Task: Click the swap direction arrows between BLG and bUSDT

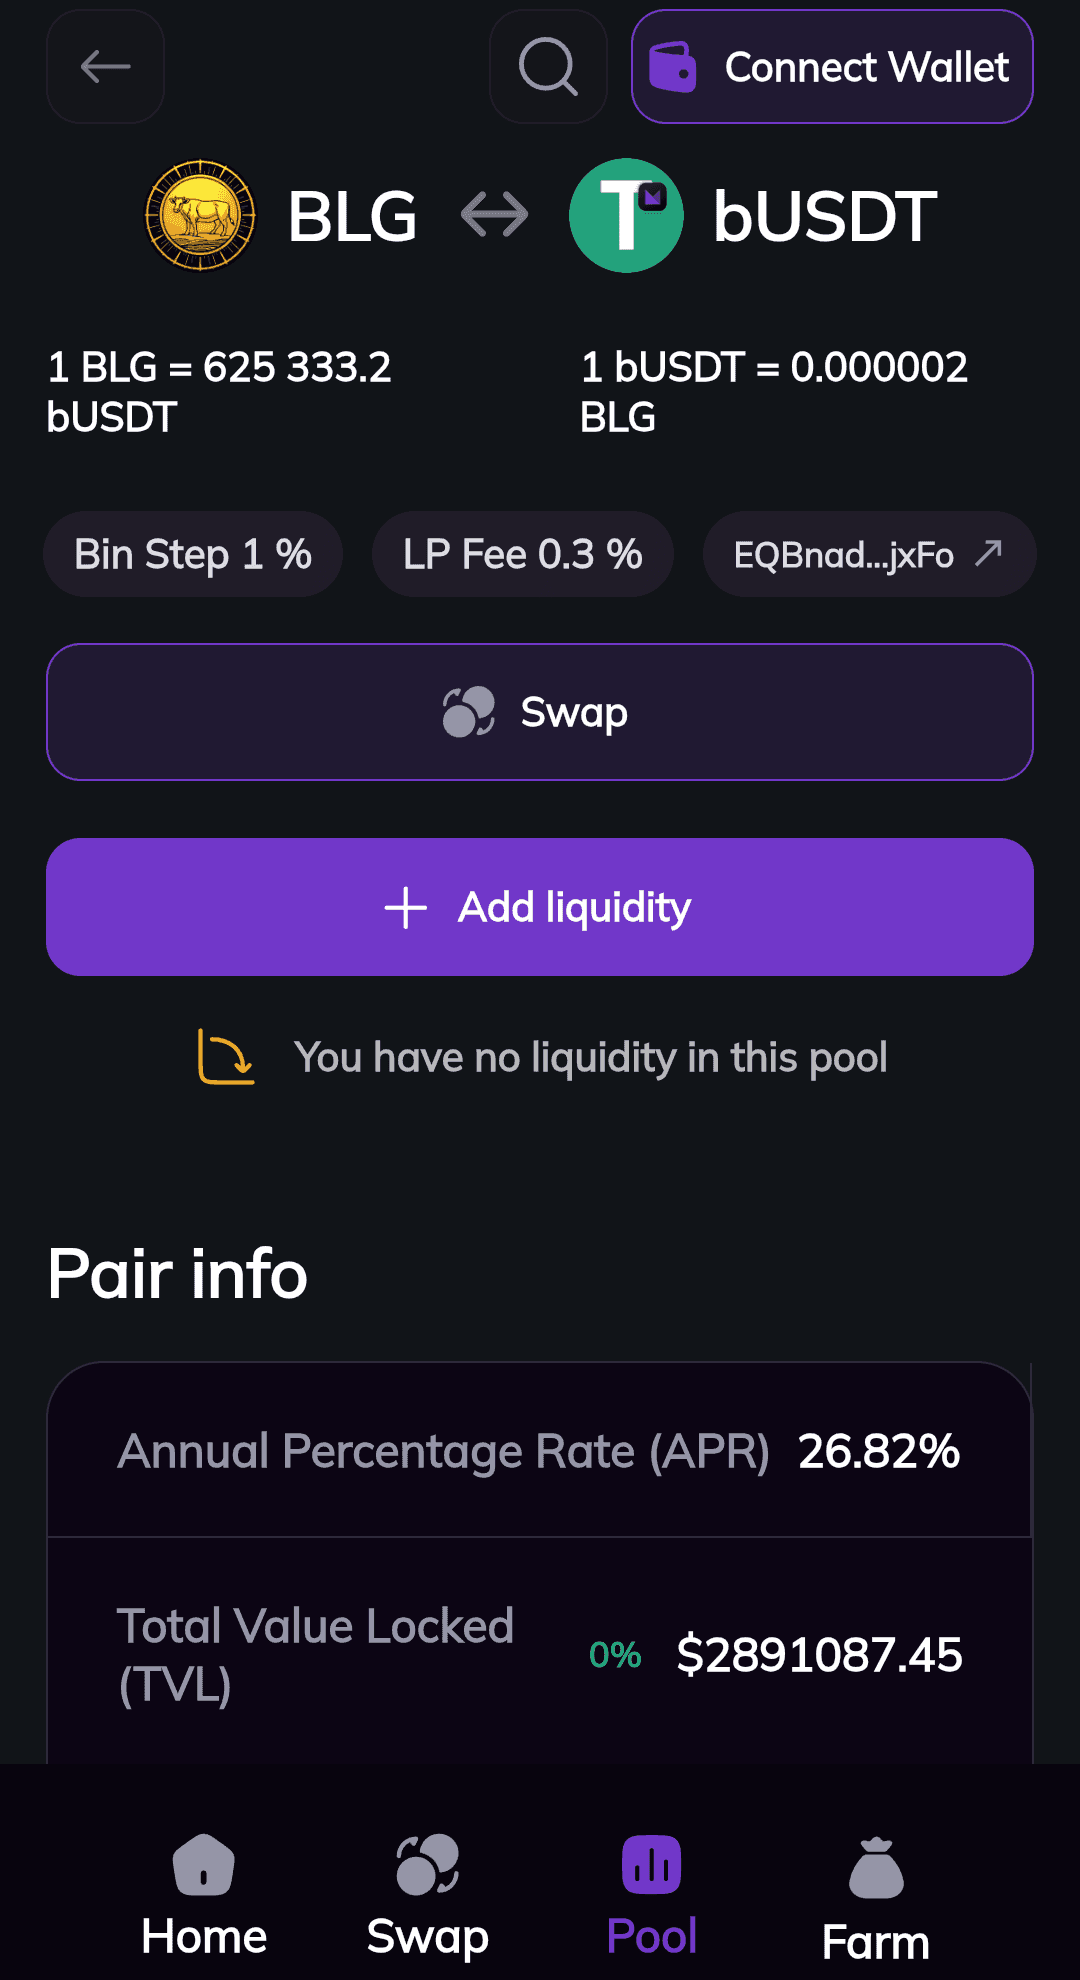Action: point(493,214)
